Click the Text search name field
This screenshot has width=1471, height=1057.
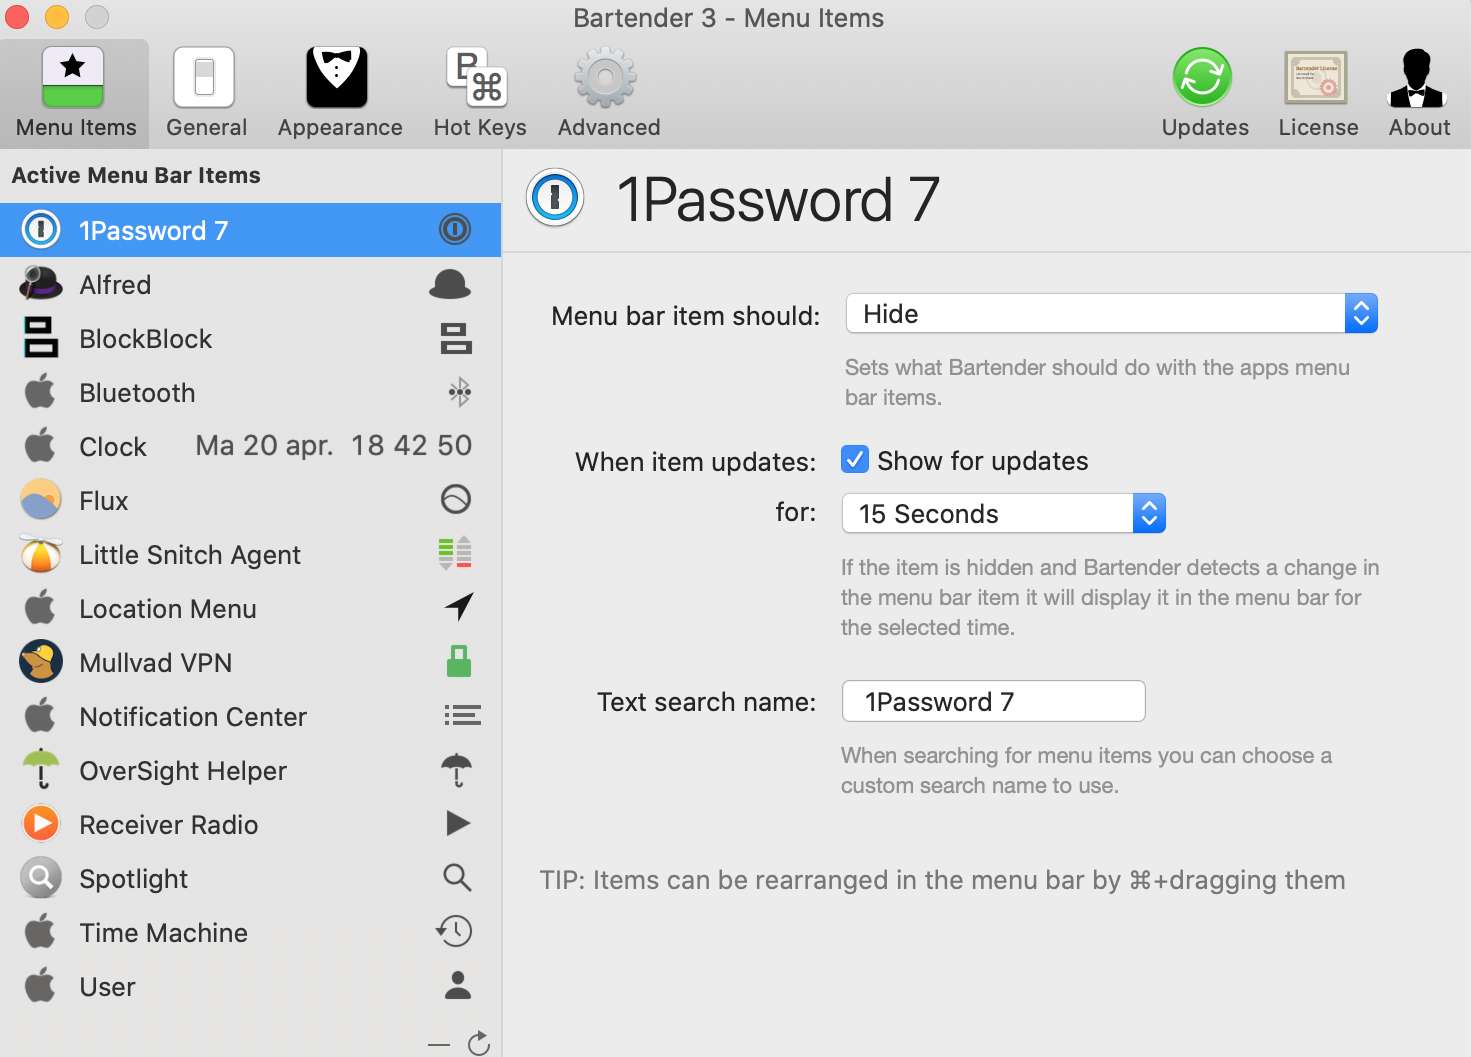coord(993,701)
